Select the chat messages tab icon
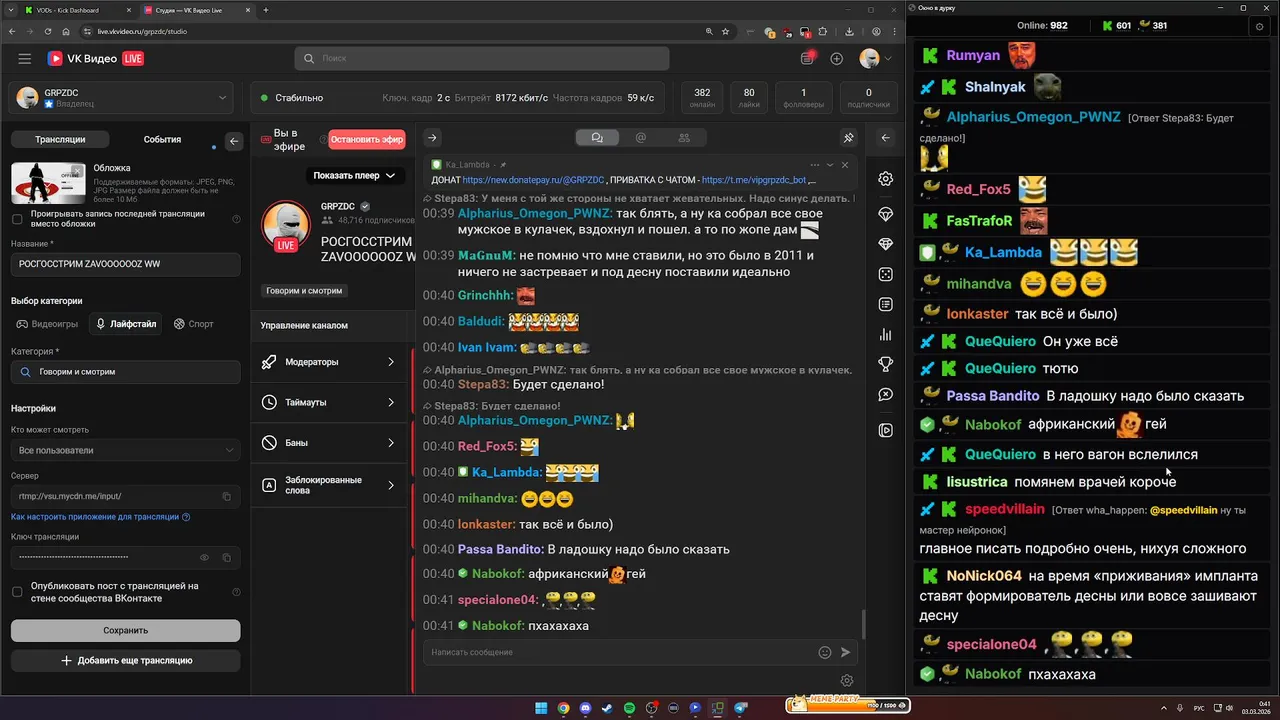The image size is (1280, 720). pyautogui.click(x=598, y=138)
